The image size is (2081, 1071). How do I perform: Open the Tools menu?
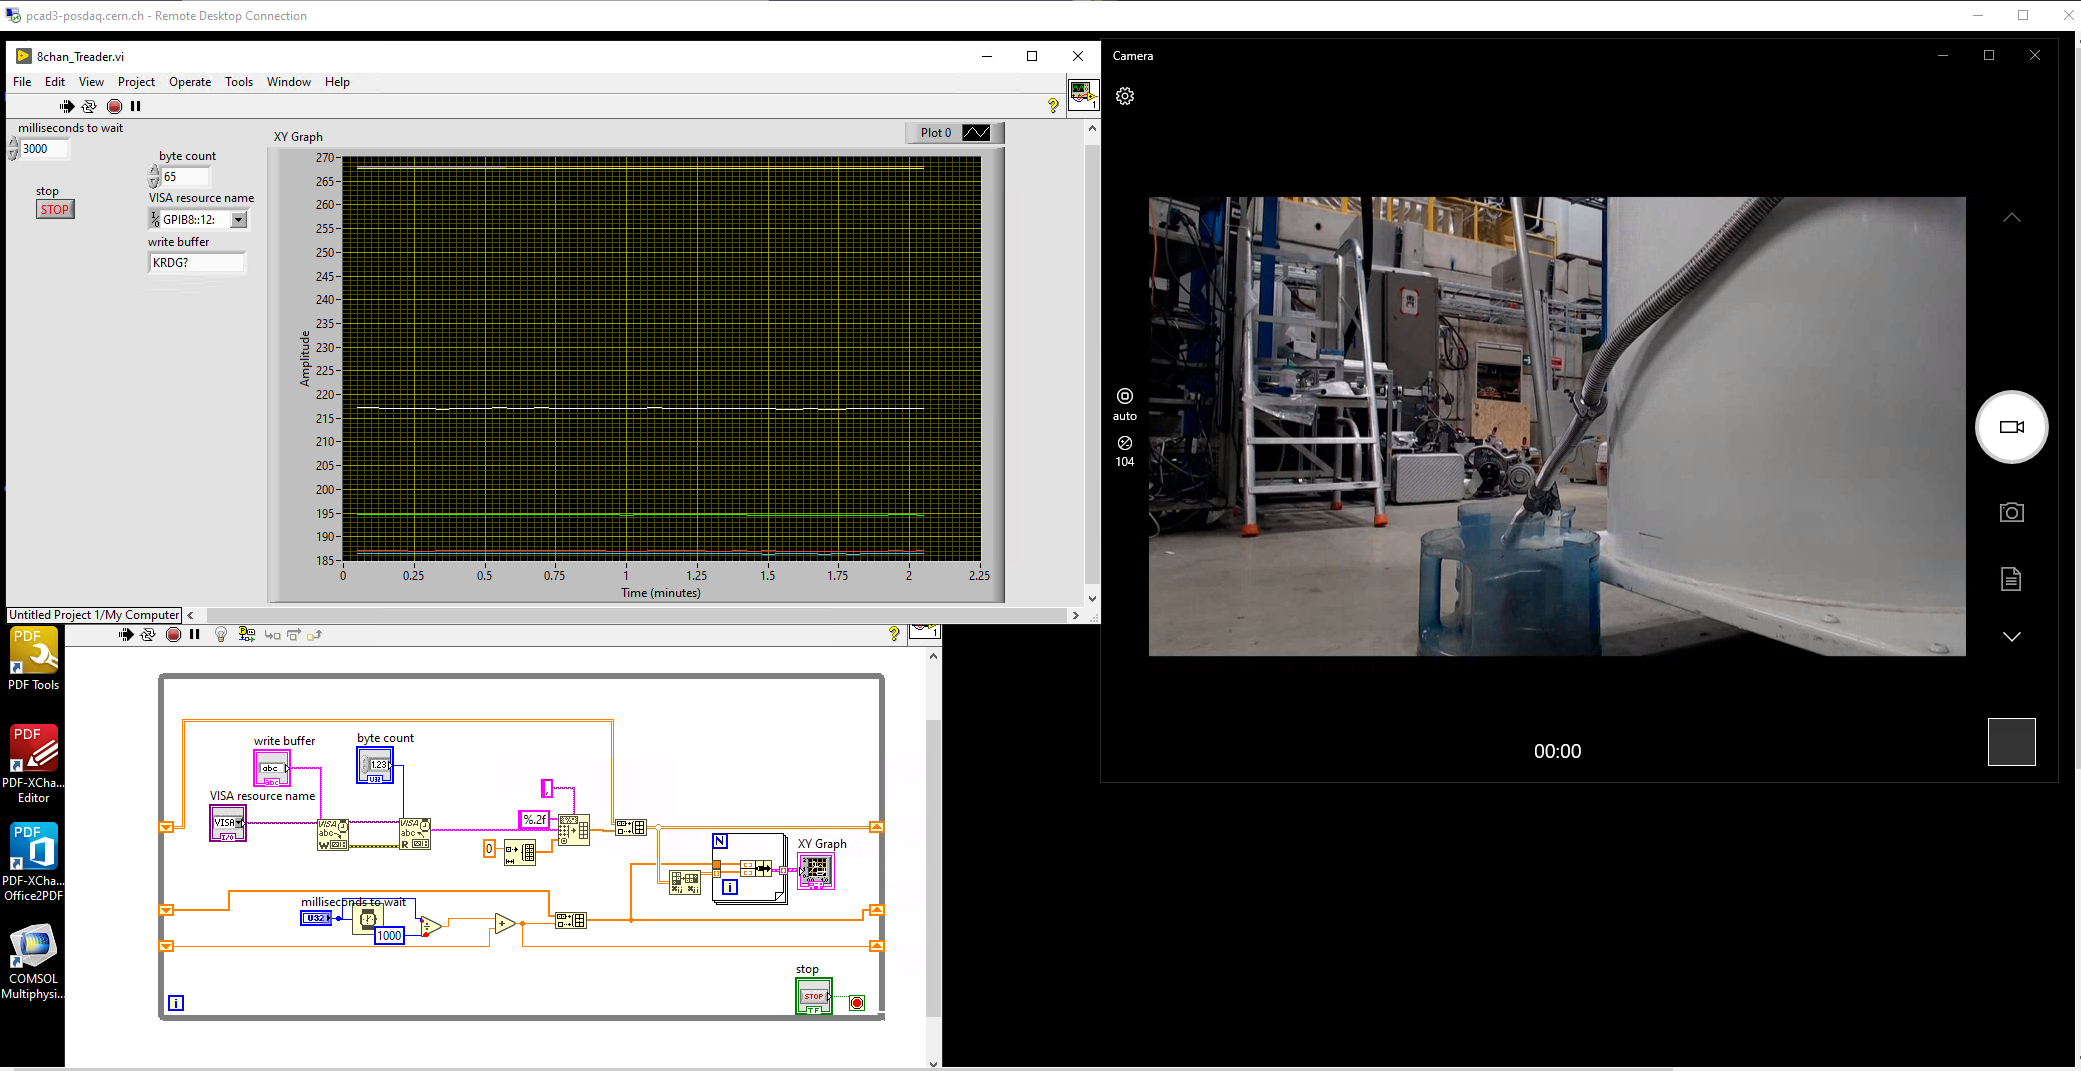[239, 82]
